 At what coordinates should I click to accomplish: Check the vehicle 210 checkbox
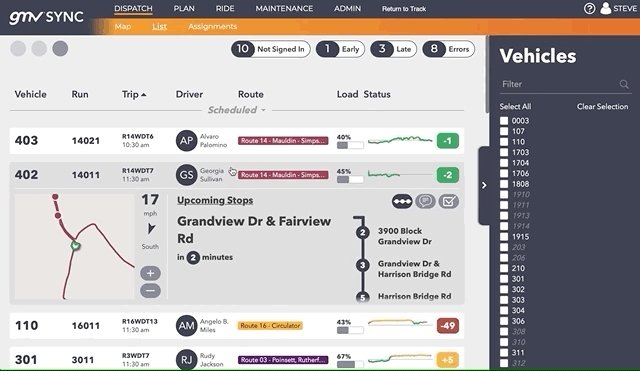click(504, 268)
